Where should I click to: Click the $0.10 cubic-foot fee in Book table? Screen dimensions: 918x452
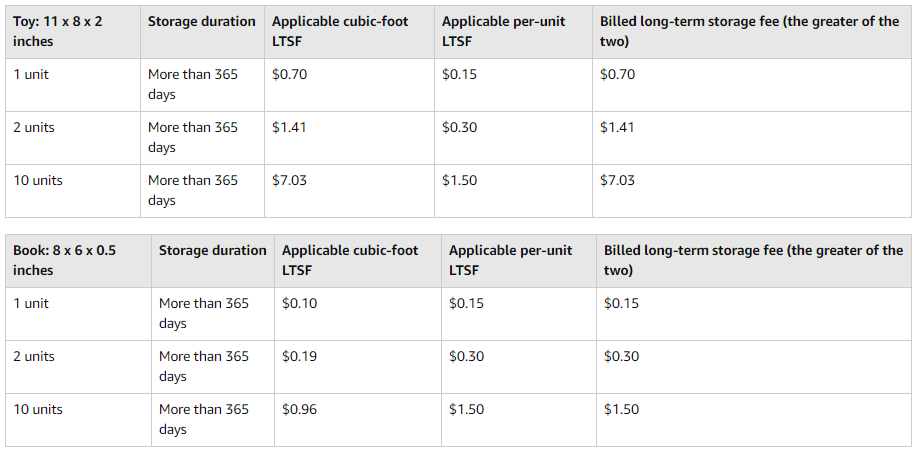[x=299, y=303]
